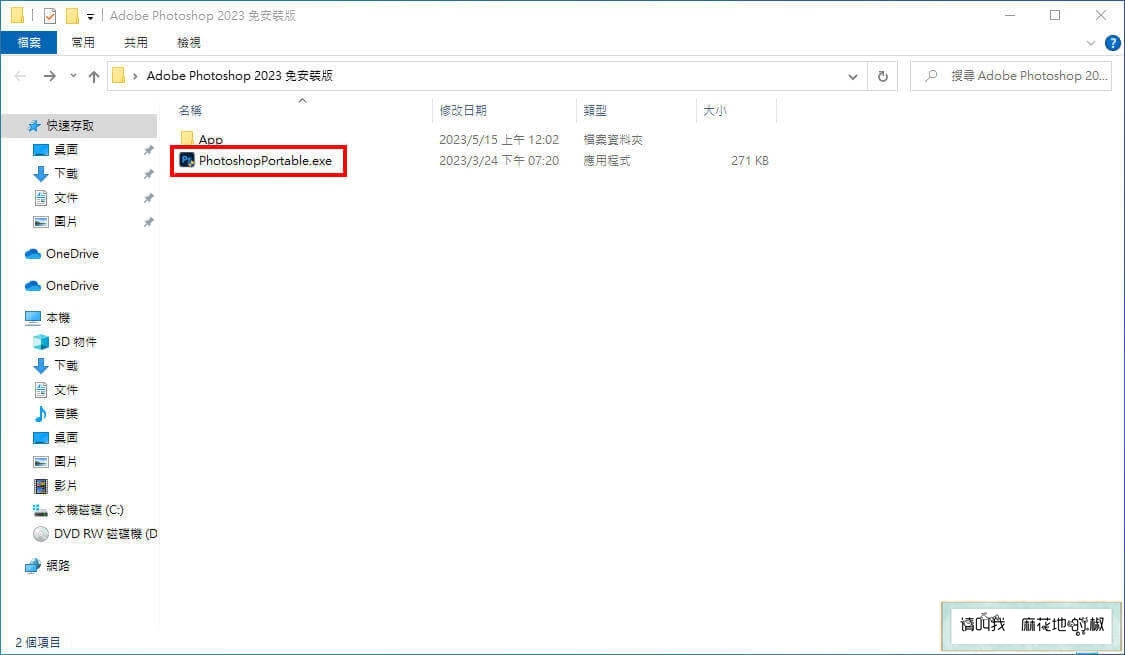This screenshot has height=655, width=1125.
Task: Click the PhotoshopPortable.exe file name
Action: click(x=265, y=161)
